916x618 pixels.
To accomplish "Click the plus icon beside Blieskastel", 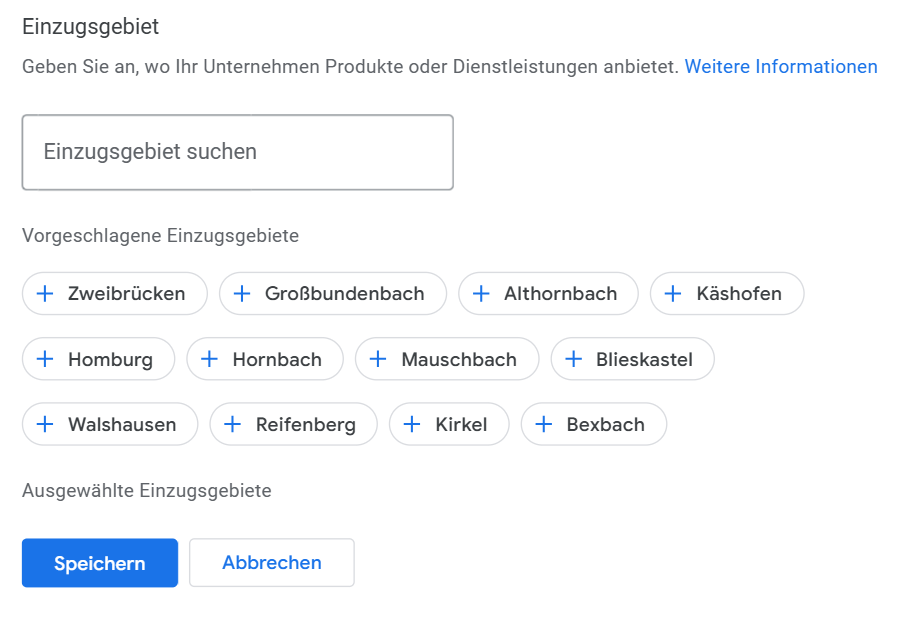I will click(574, 359).
